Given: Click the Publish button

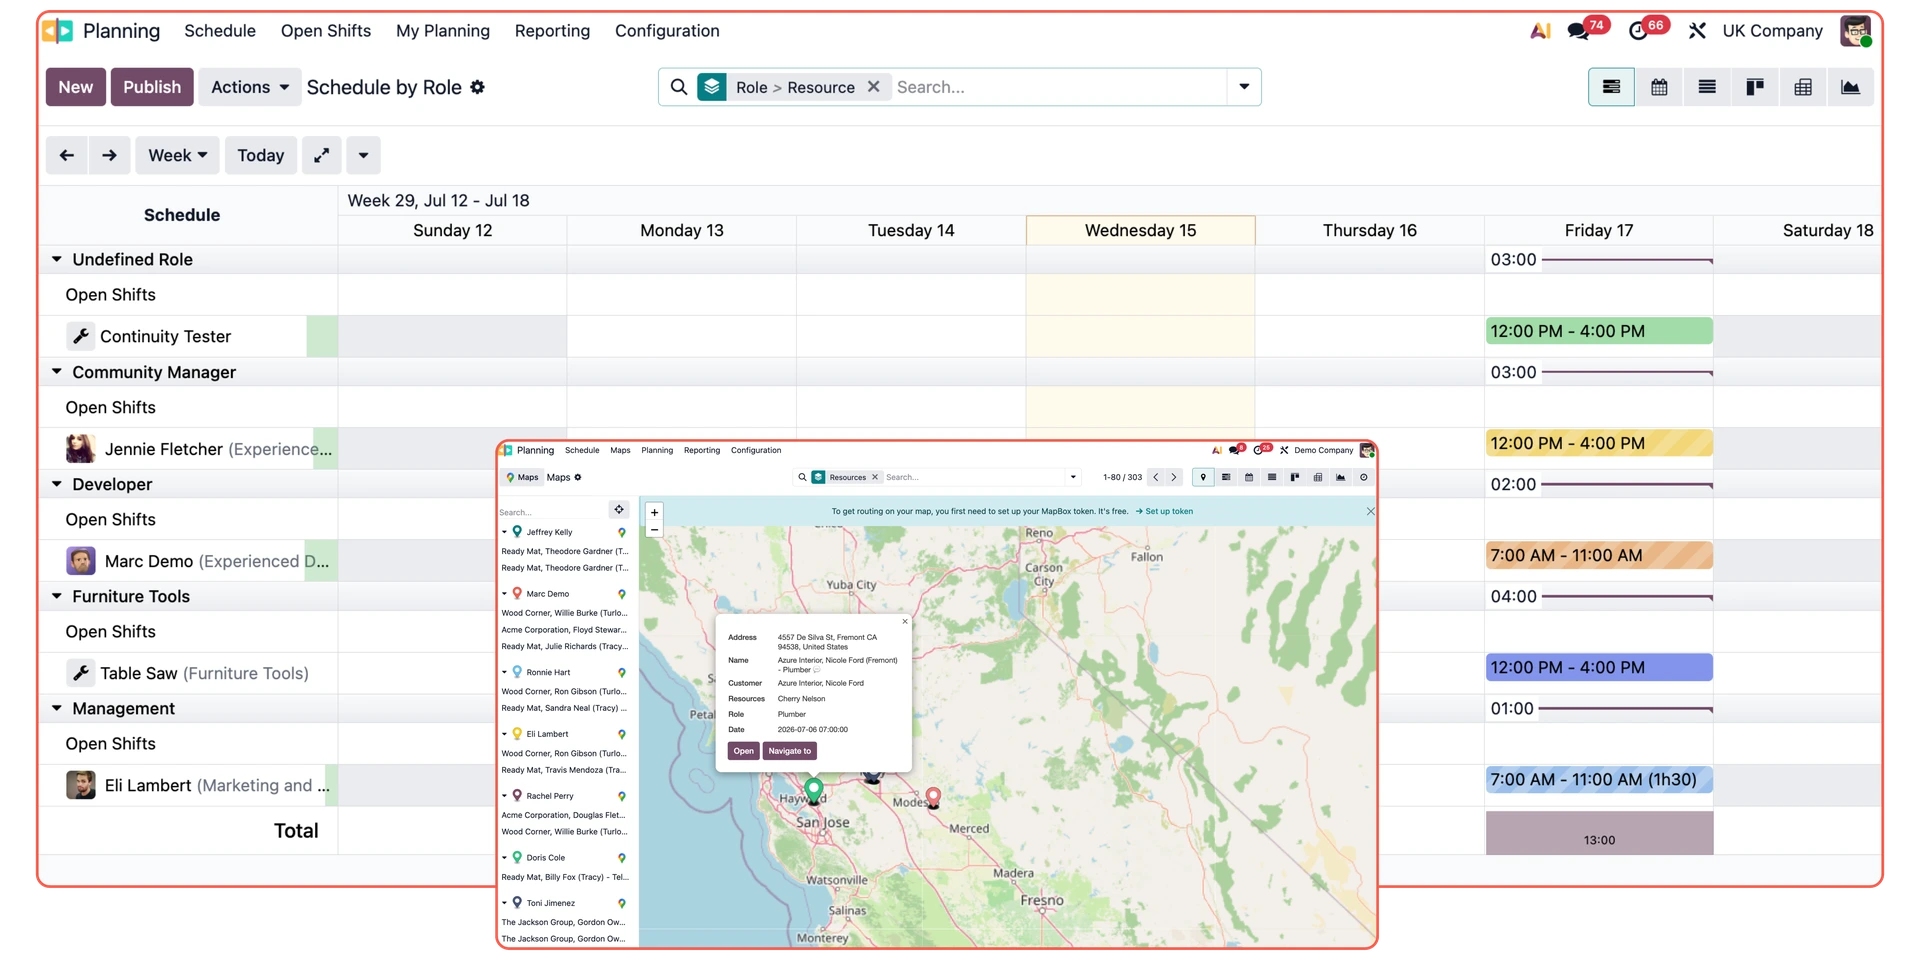Looking at the screenshot, I should coord(152,87).
